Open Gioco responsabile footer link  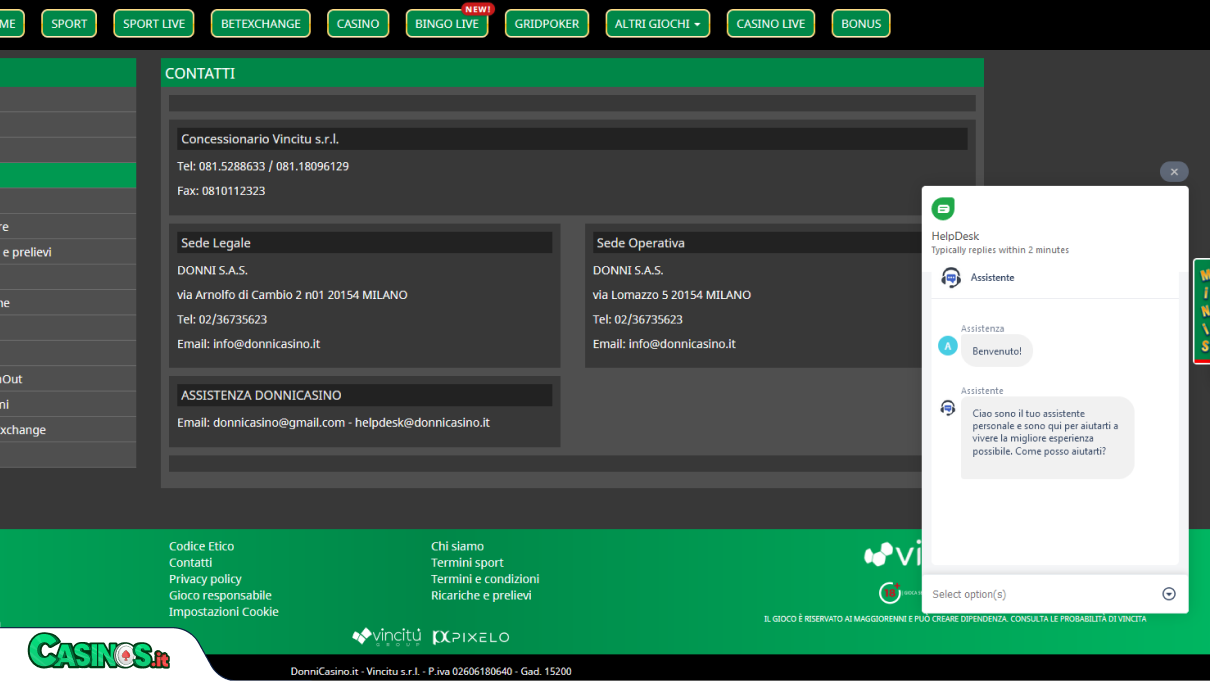[220, 595]
